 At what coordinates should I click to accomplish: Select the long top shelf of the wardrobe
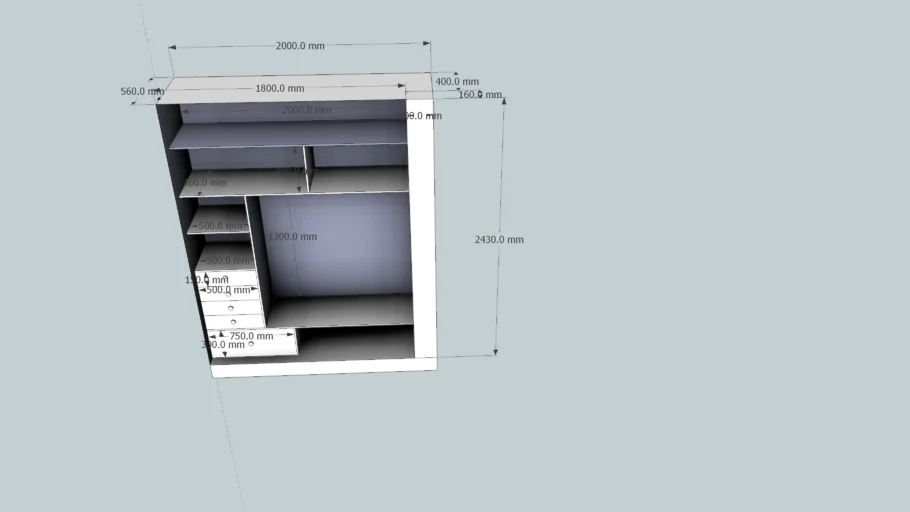point(289,135)
